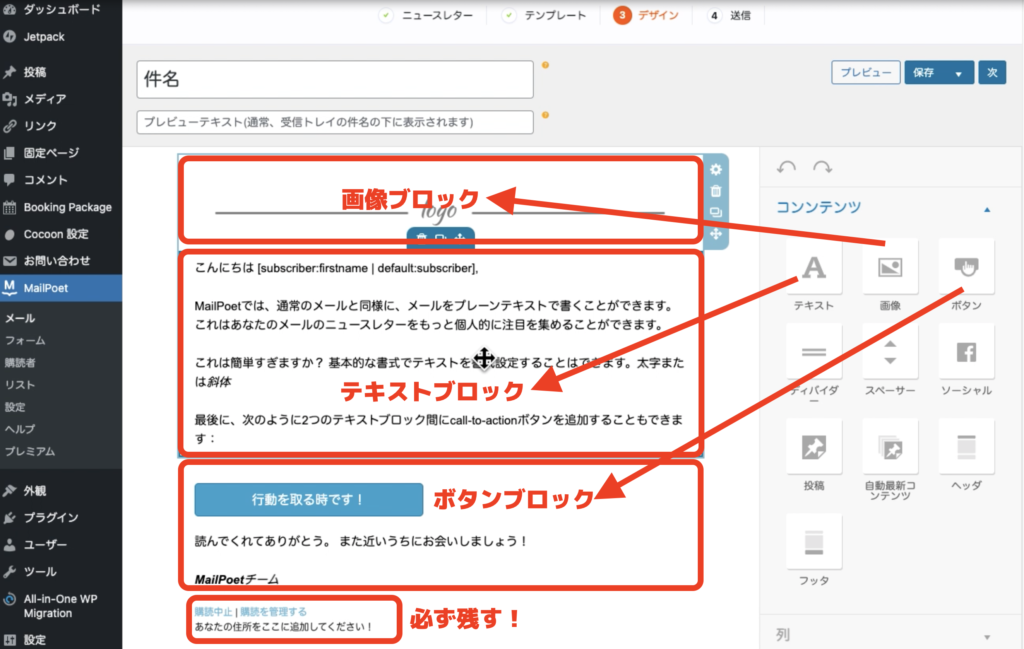Viewport: 1024px width, 649px height.
Task: Select step 3 デザイン
Action: click(x=647, y=15)
